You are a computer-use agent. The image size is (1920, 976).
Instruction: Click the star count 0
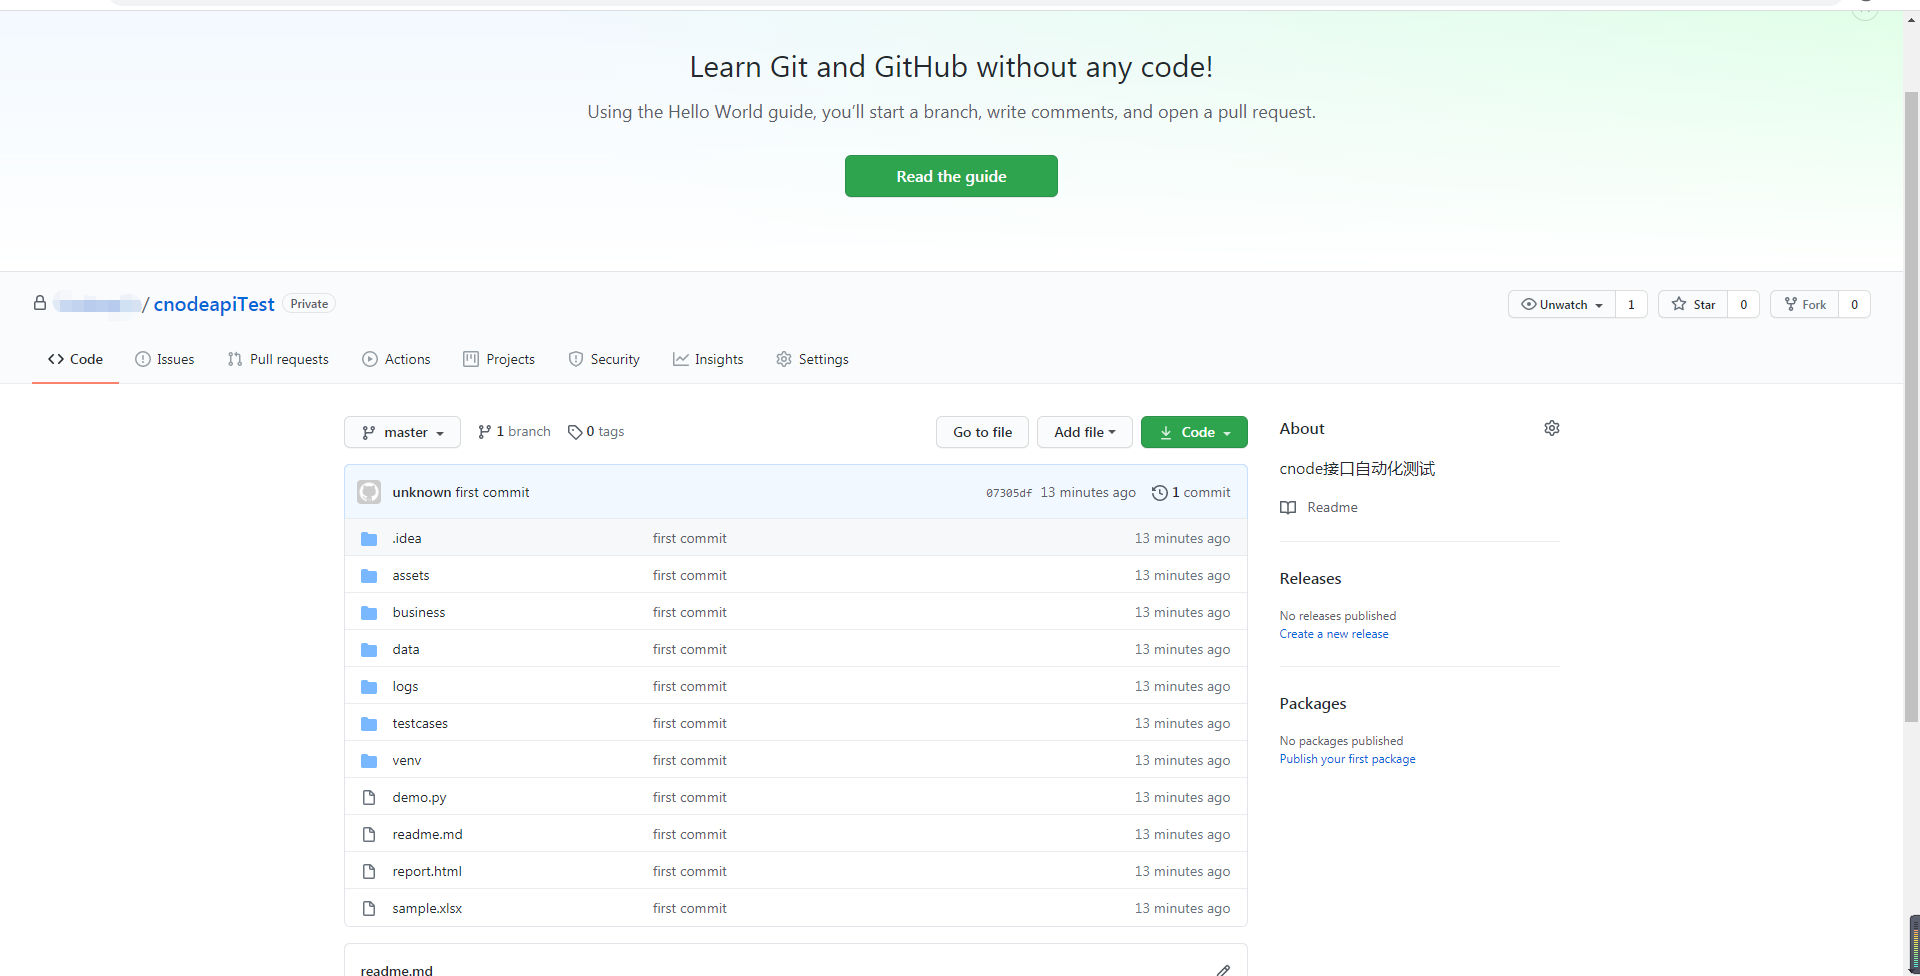[1743, 305]
